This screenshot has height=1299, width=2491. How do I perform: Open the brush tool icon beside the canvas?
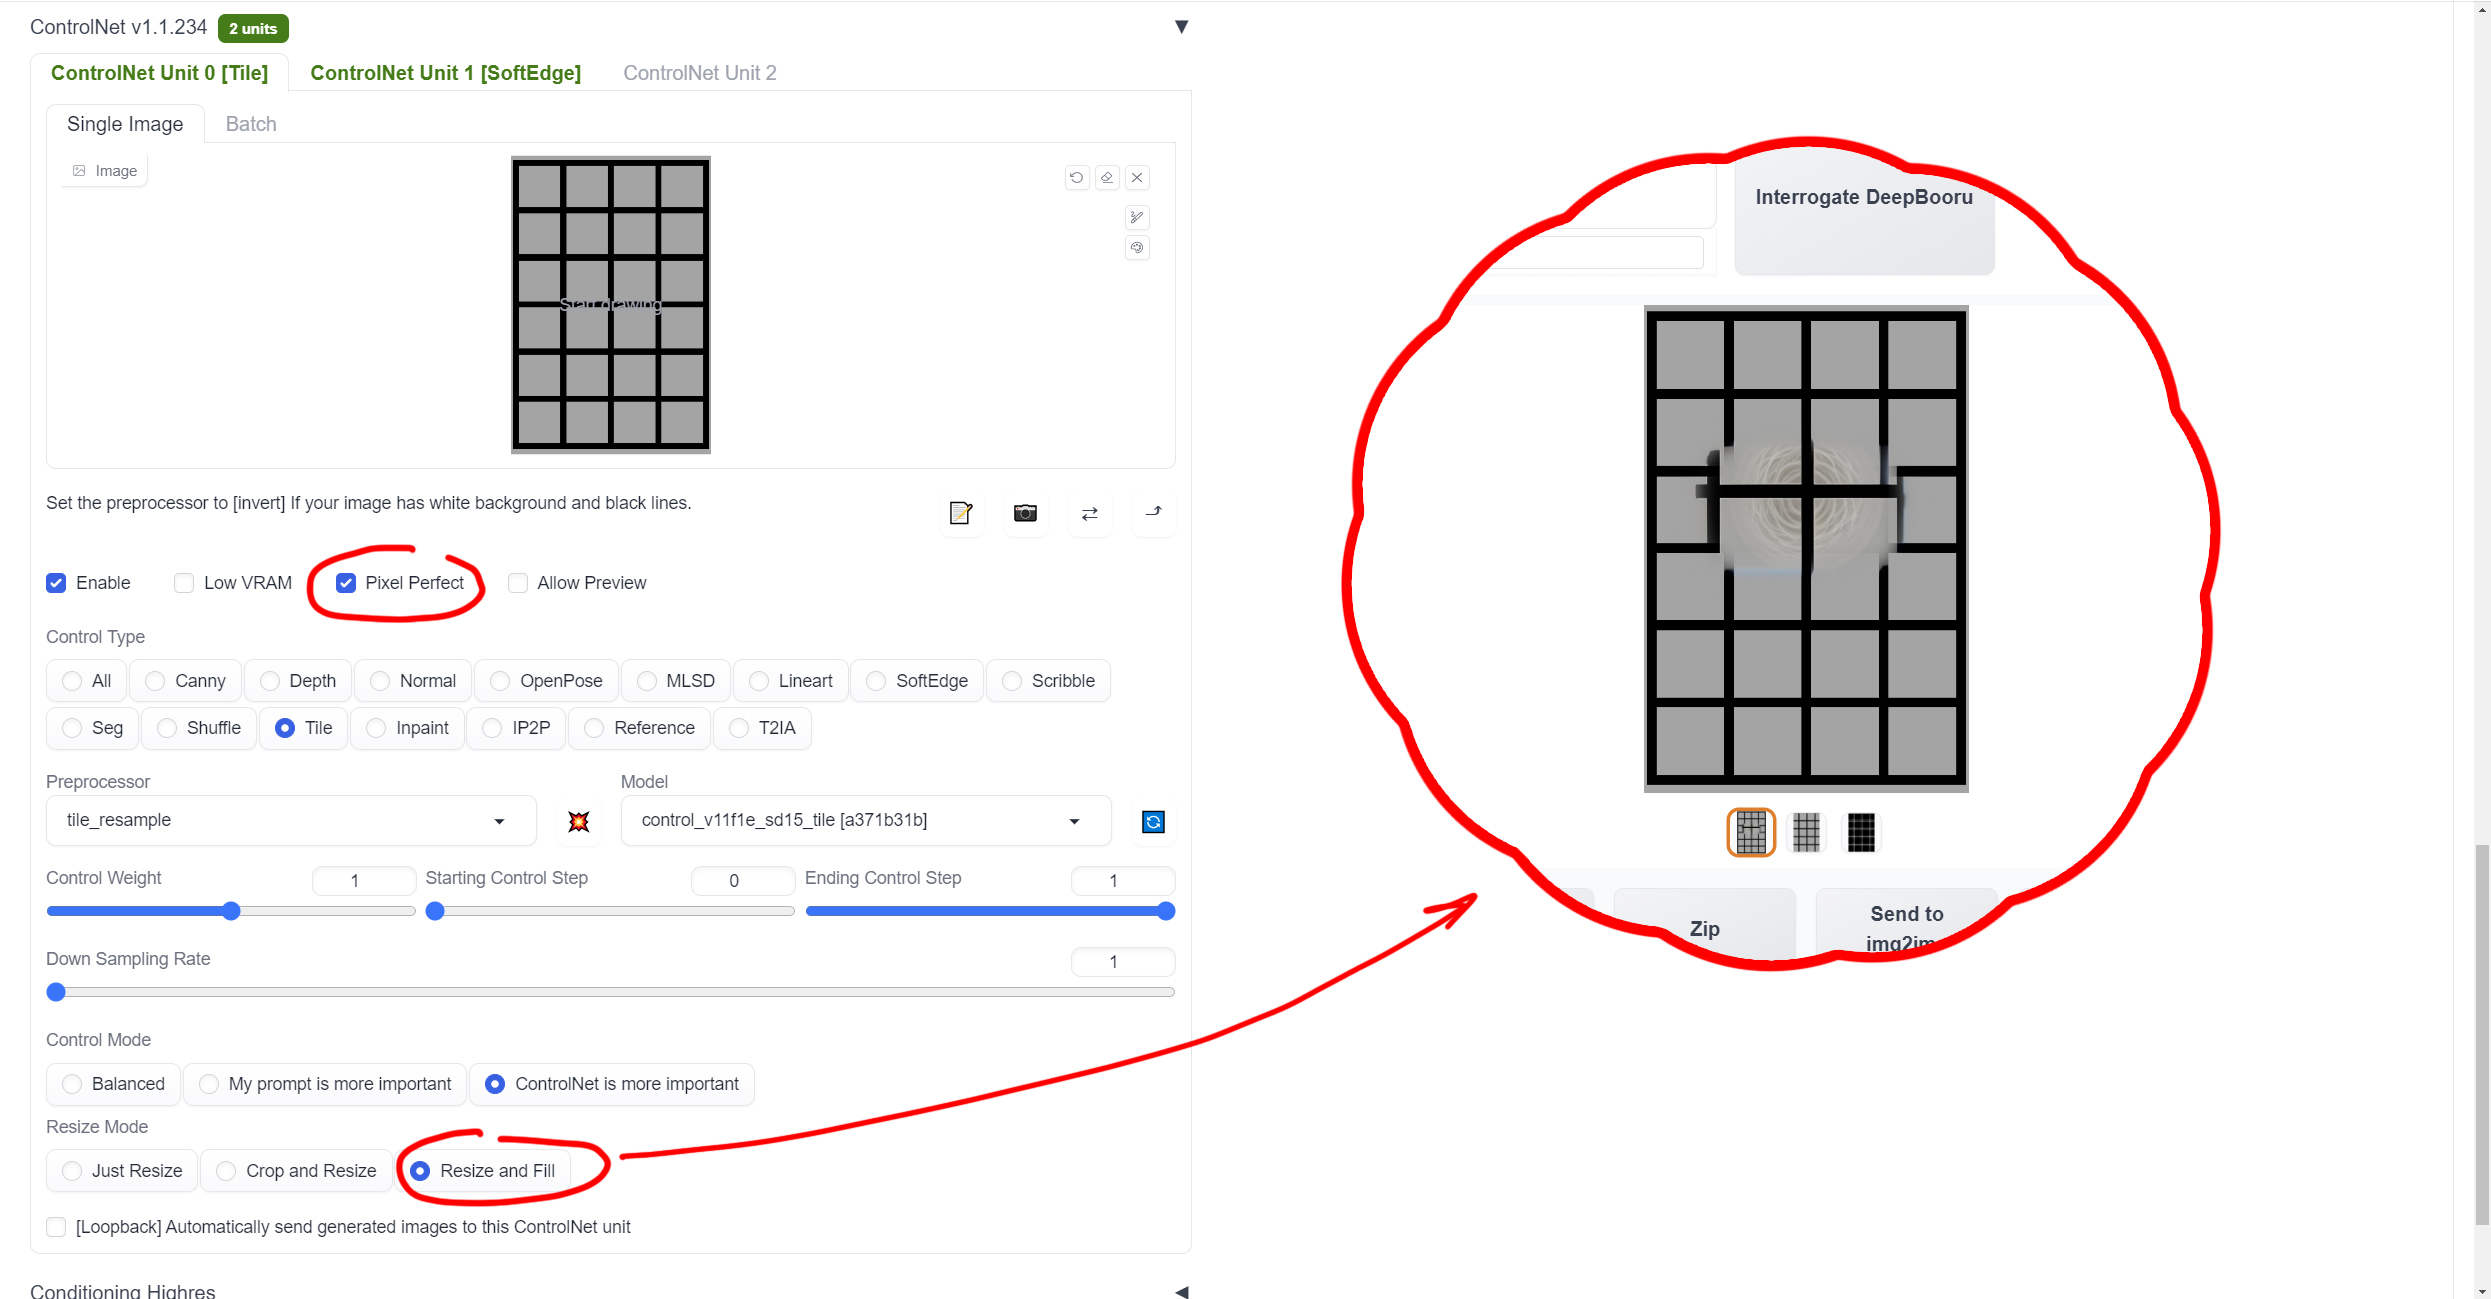click(1136, 217)
